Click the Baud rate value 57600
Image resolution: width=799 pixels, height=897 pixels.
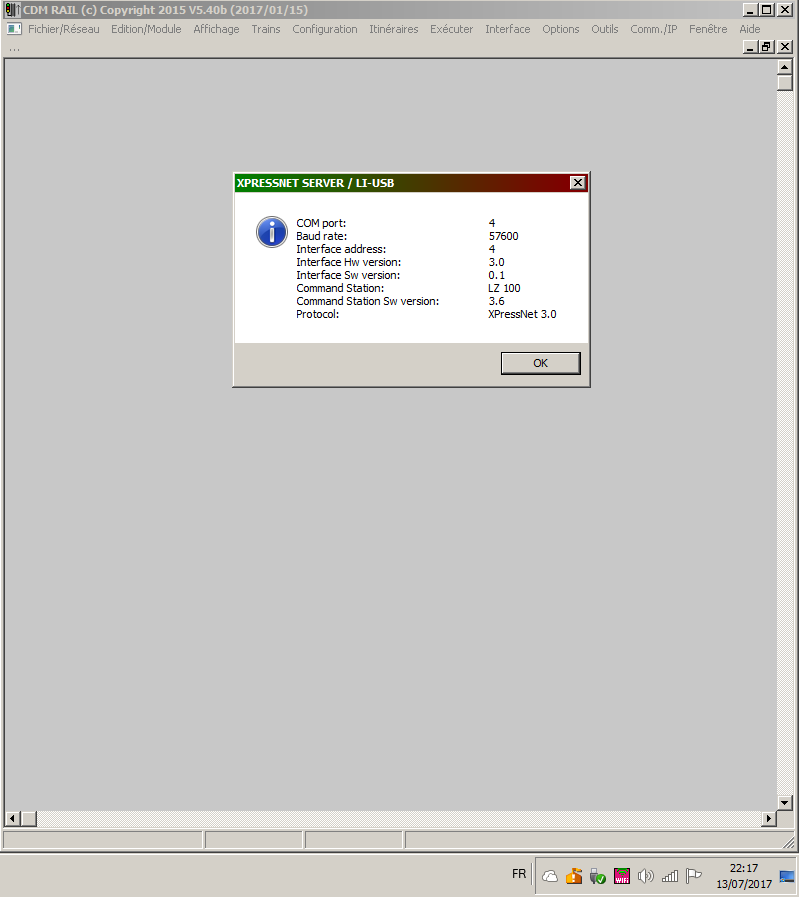tap(503, 236)
